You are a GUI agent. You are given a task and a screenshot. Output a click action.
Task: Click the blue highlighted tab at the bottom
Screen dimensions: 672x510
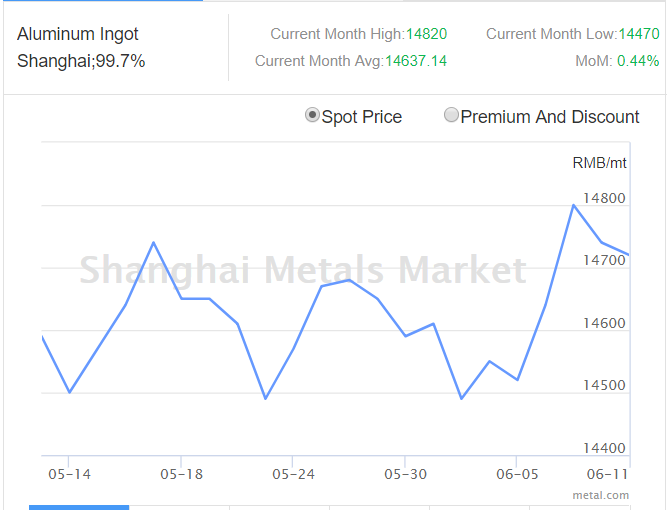(x=79, y=507)
